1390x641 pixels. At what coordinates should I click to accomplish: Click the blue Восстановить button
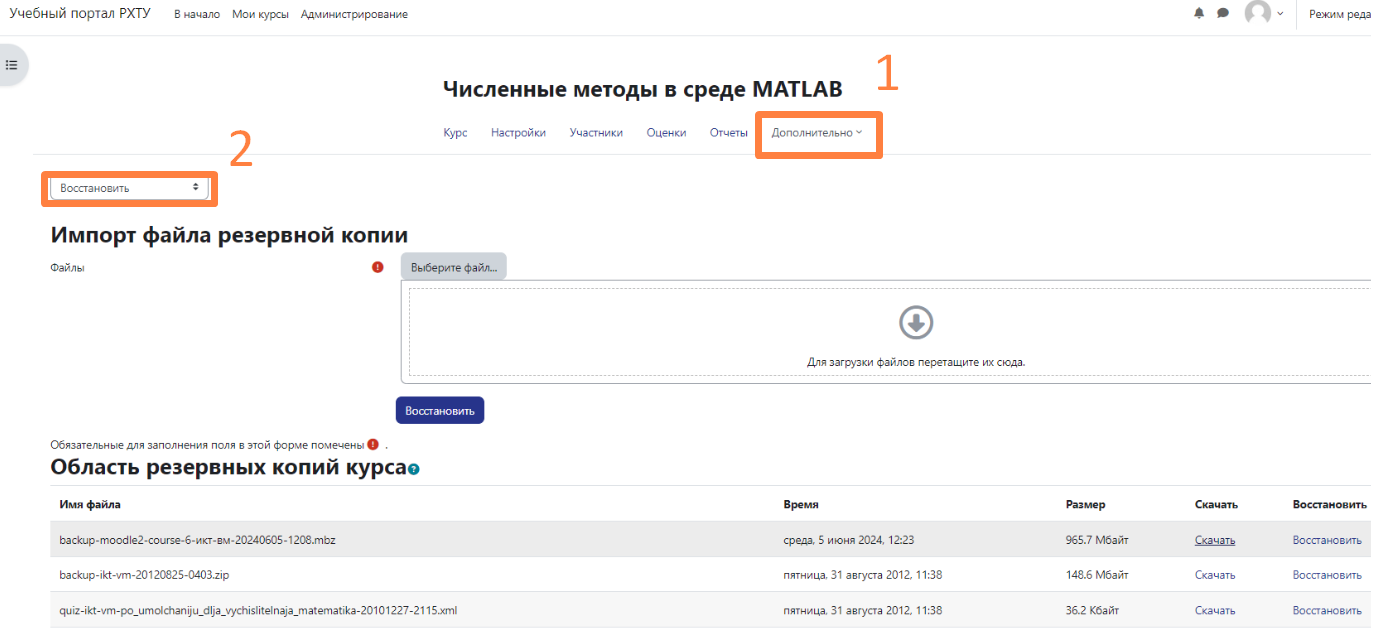pos(440,410)
